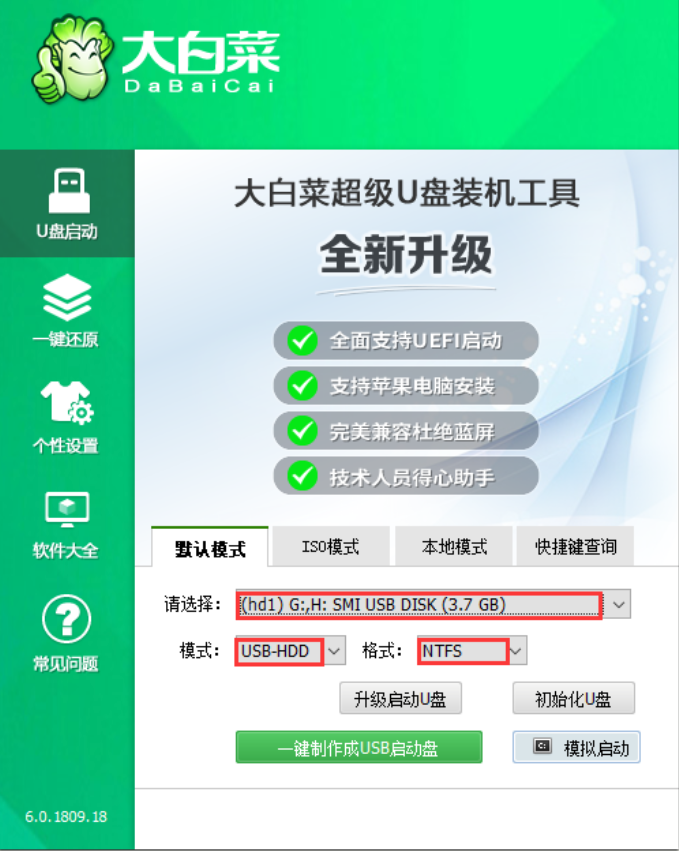Expand the USB-HDD mode dropdown

334,650
